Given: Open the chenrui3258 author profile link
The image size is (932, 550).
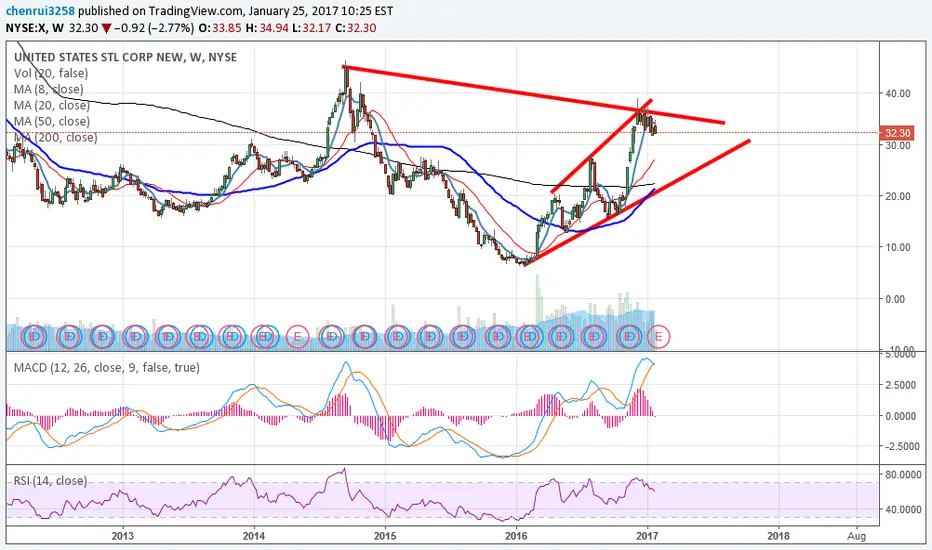Looking at the screenshot, I should (40, 11).
